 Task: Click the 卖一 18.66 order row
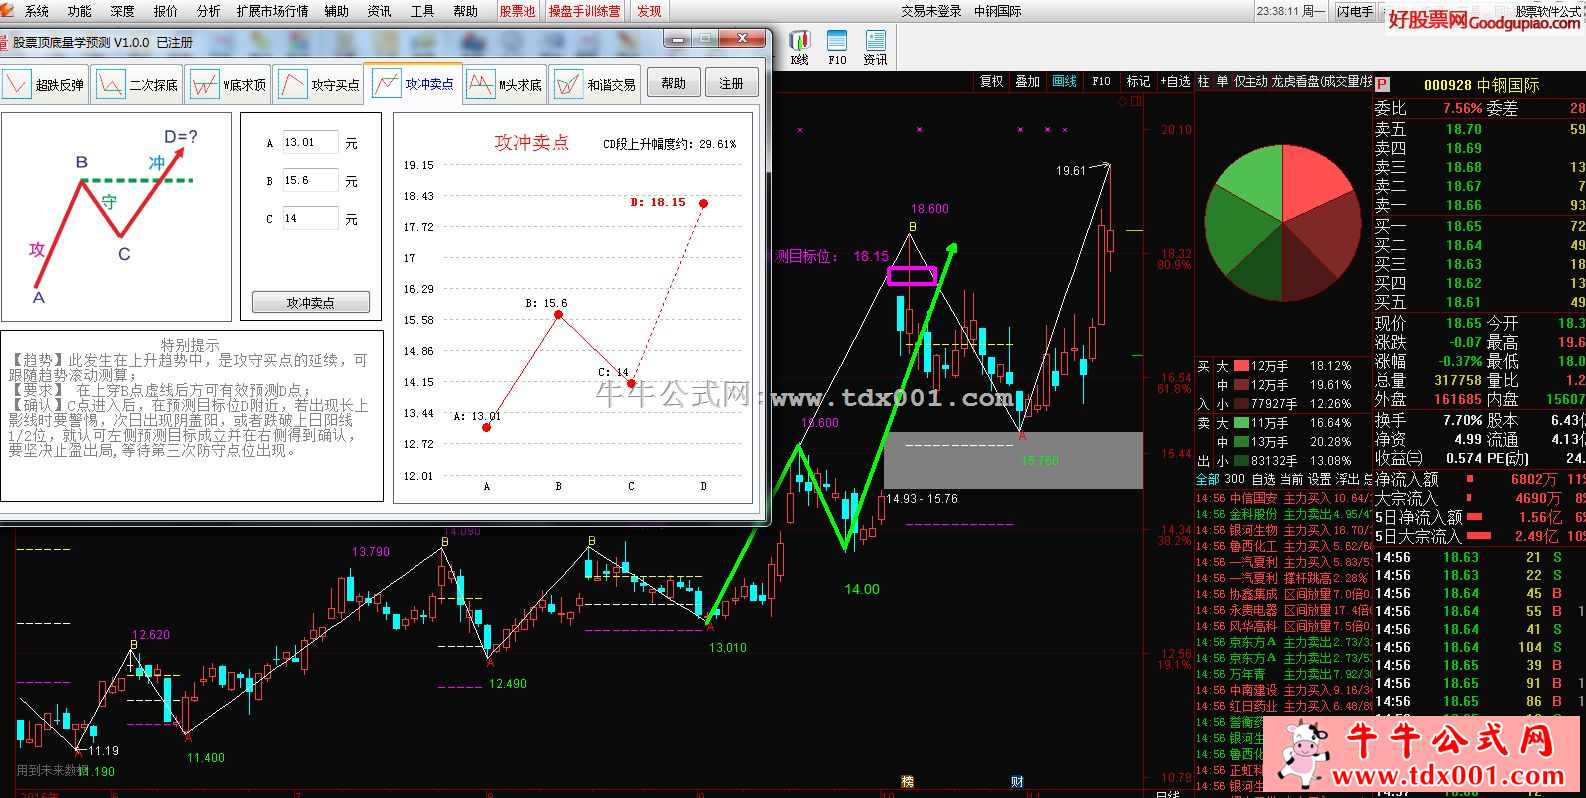(x=1479, y=205)
